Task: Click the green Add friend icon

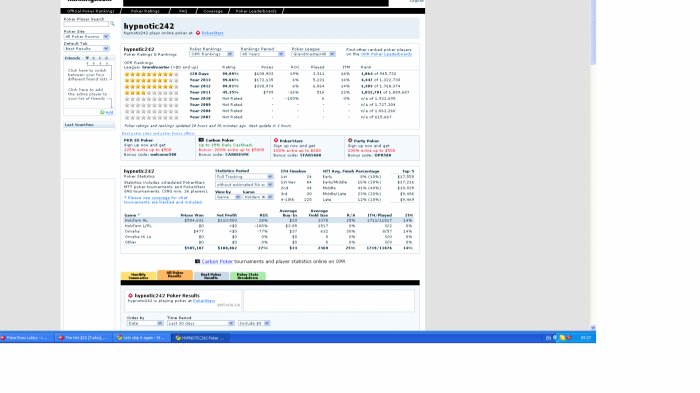Action: pos(102,113)
